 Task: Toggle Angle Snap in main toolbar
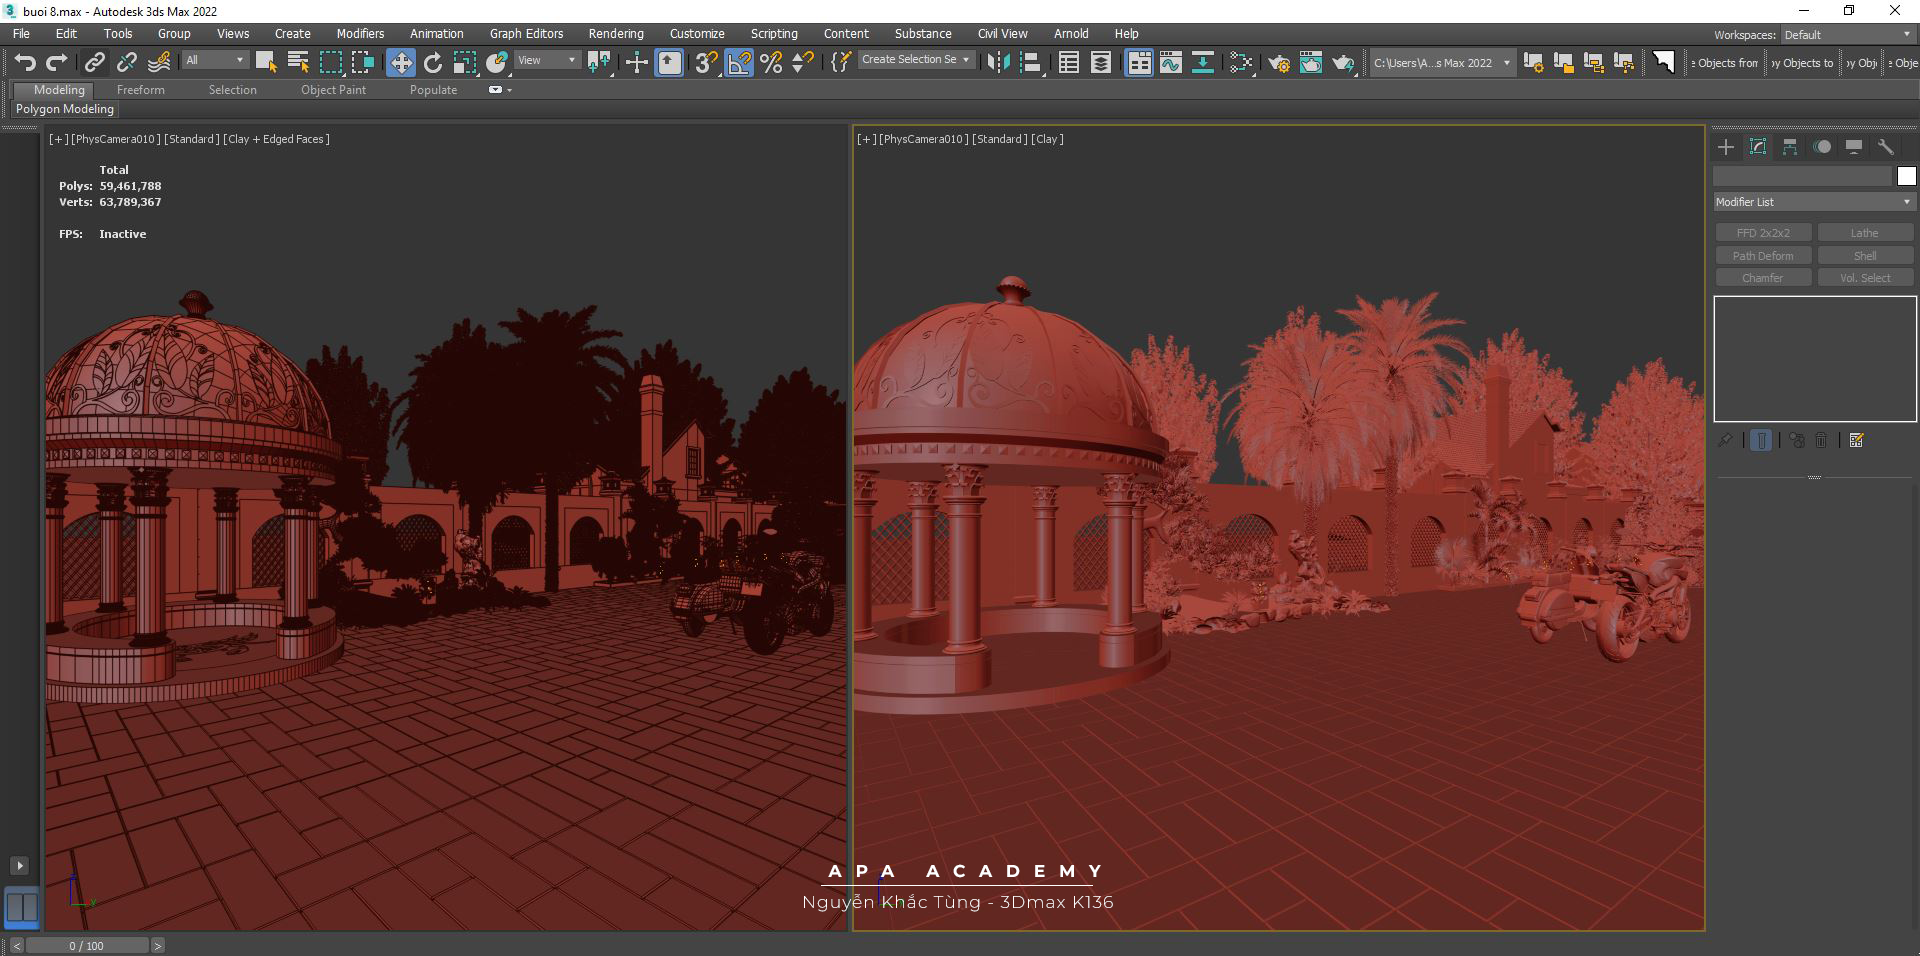(739, 63)
